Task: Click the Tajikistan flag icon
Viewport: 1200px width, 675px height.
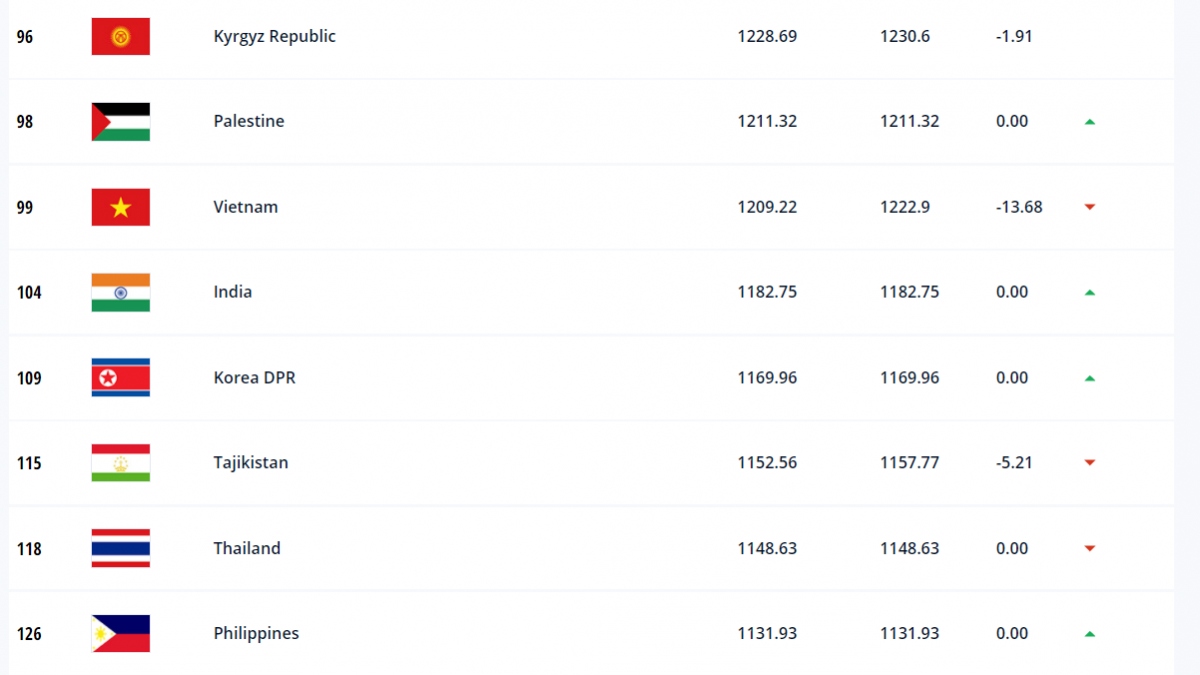Action: point(120,463)
